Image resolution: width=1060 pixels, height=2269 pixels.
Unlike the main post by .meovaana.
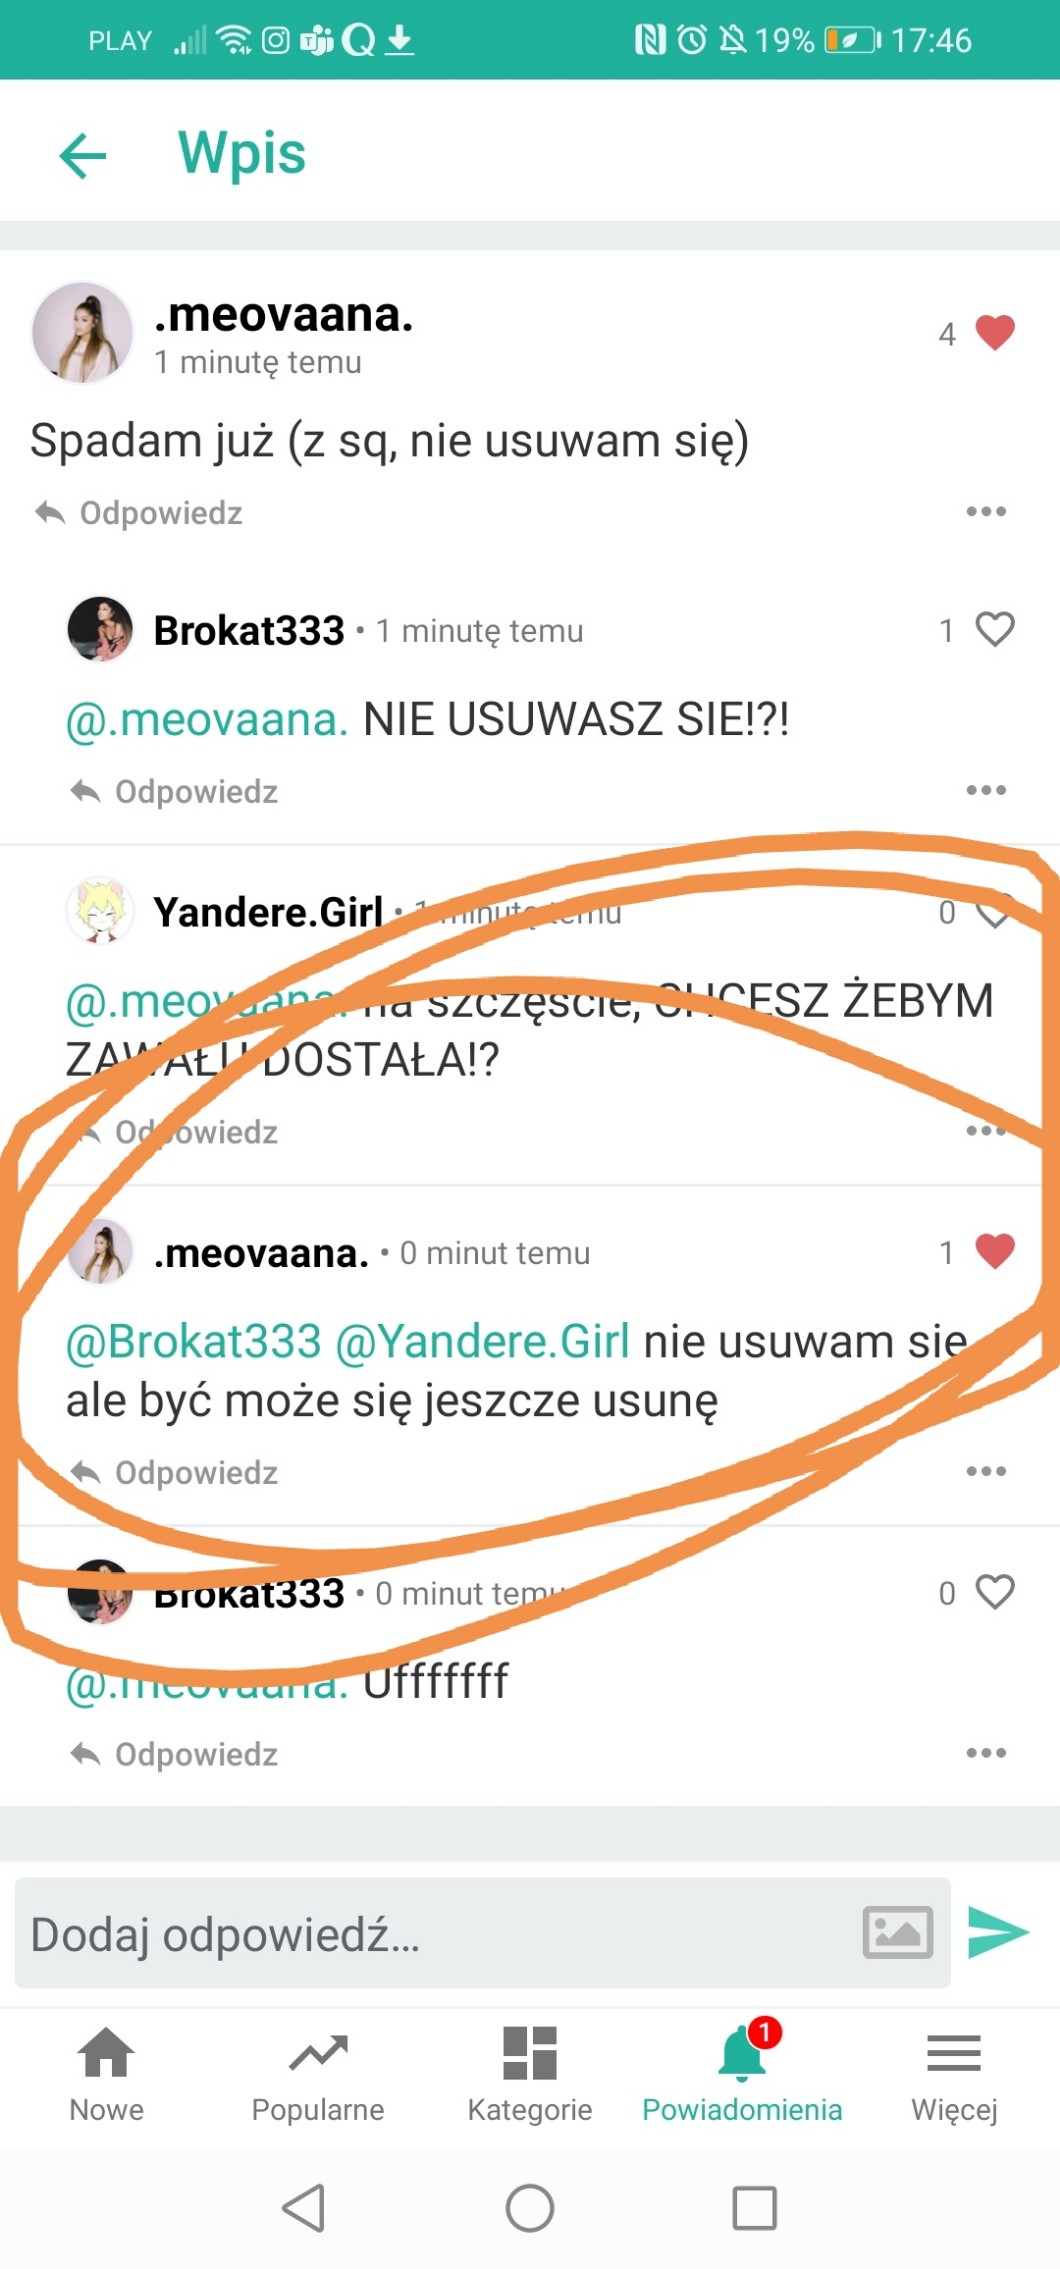tap(995, 333)
